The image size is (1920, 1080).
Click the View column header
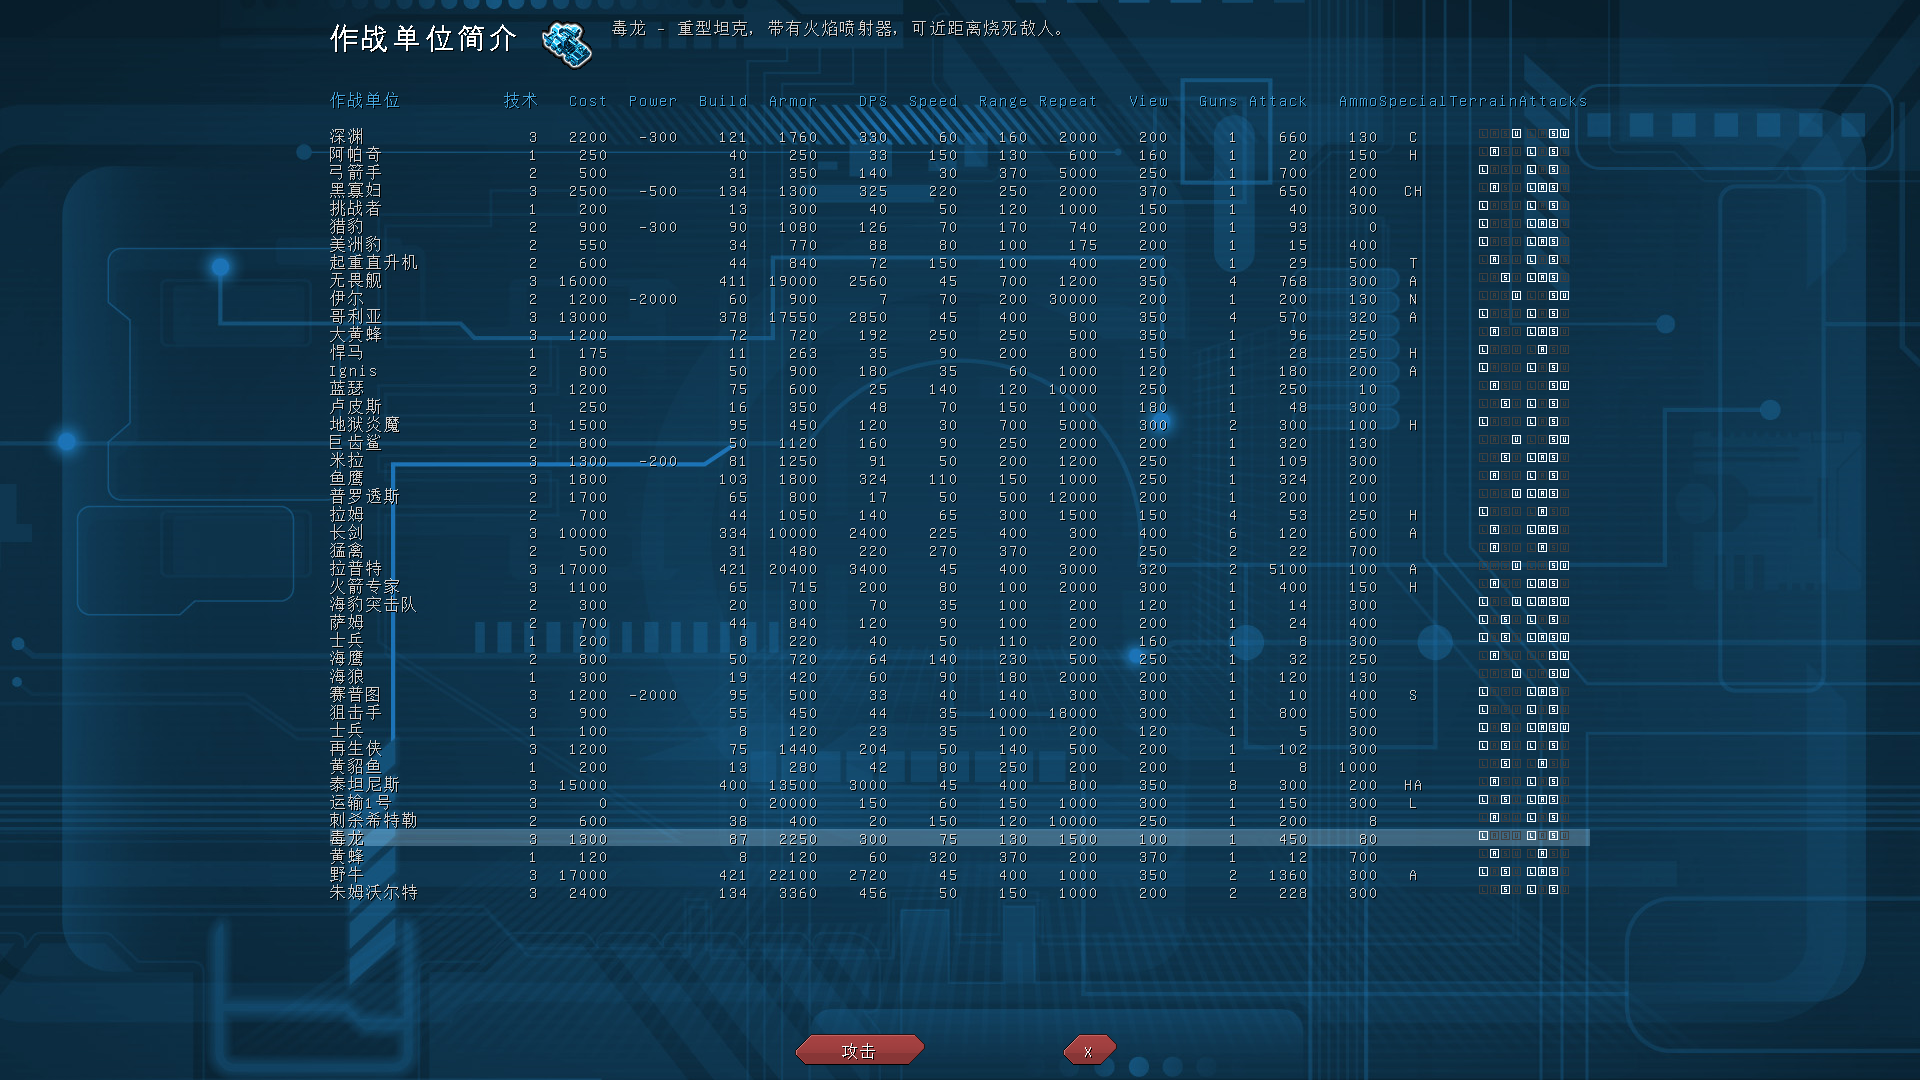[x=1148, y=101]
